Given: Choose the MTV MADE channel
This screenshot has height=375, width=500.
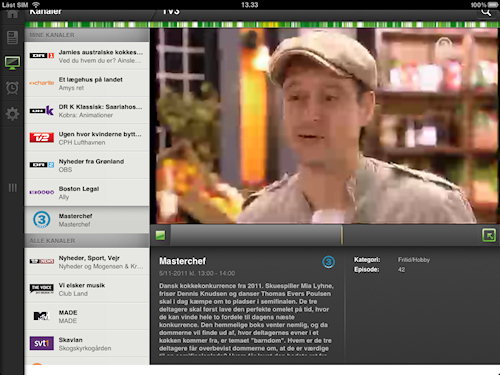Looking at the screenshot, I should tap(87, 317).
